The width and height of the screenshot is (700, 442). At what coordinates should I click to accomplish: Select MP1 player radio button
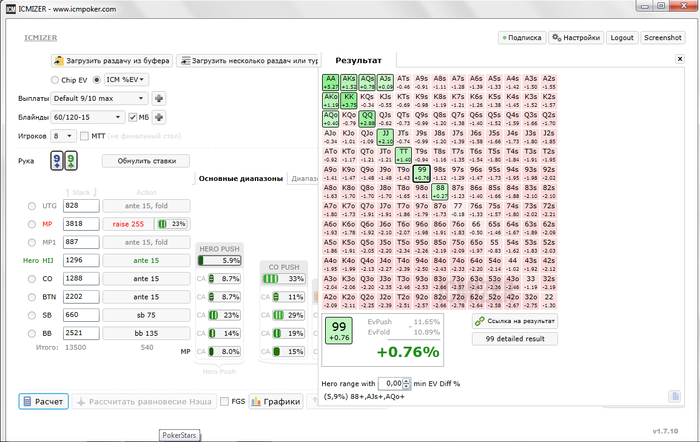32,242
